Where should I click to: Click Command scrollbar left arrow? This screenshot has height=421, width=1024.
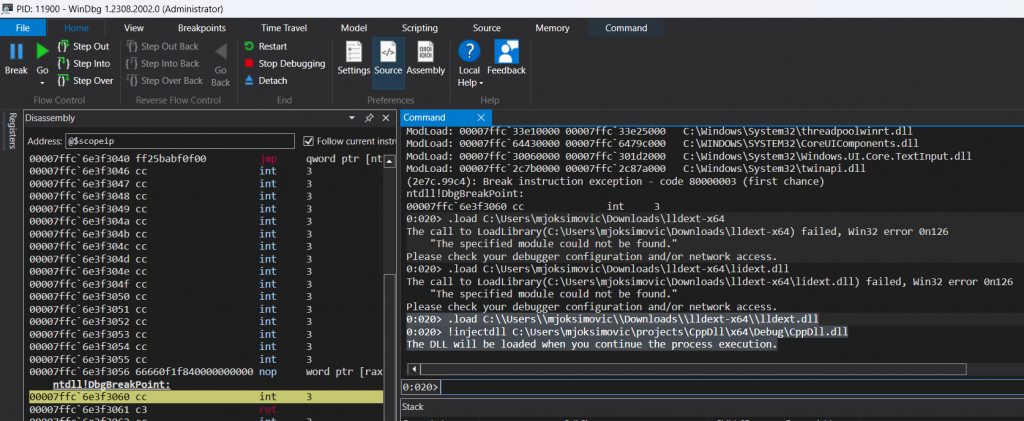click(413, 369)
